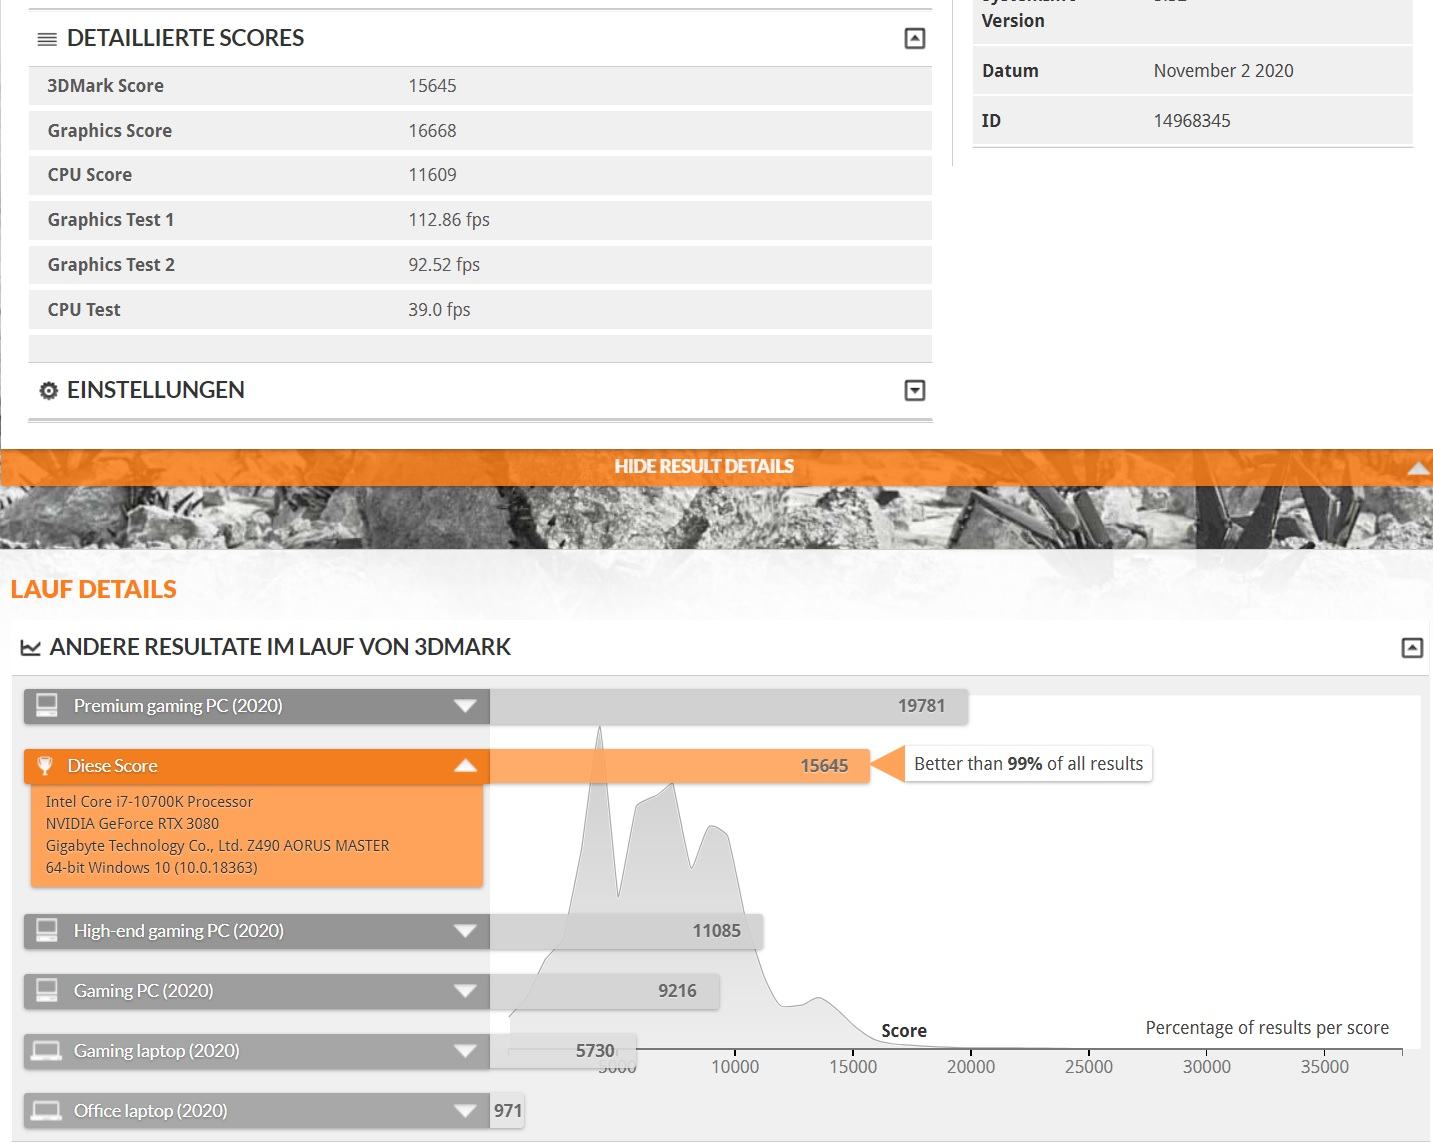Click the Premium gaming PC monitor icon

(46, 706)
